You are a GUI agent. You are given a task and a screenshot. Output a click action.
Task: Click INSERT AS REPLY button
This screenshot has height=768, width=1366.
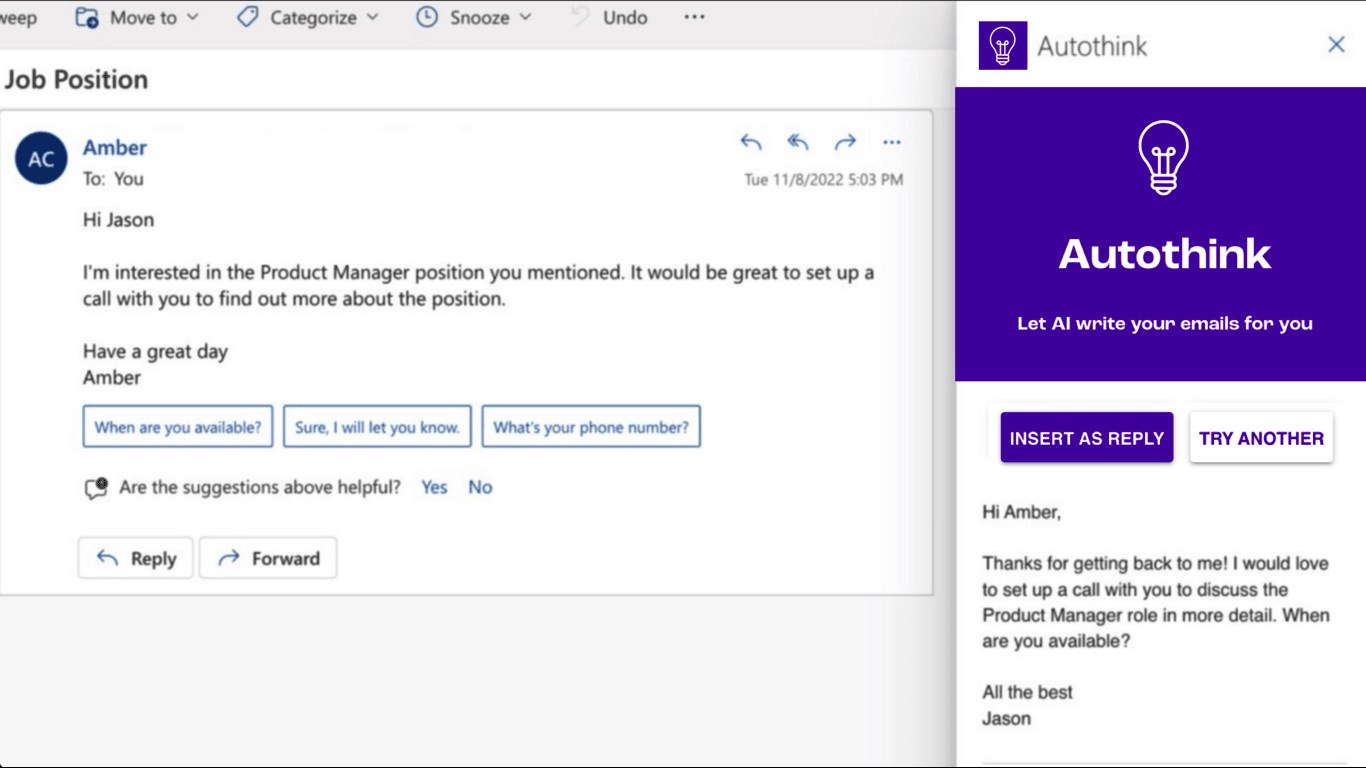1087,438
